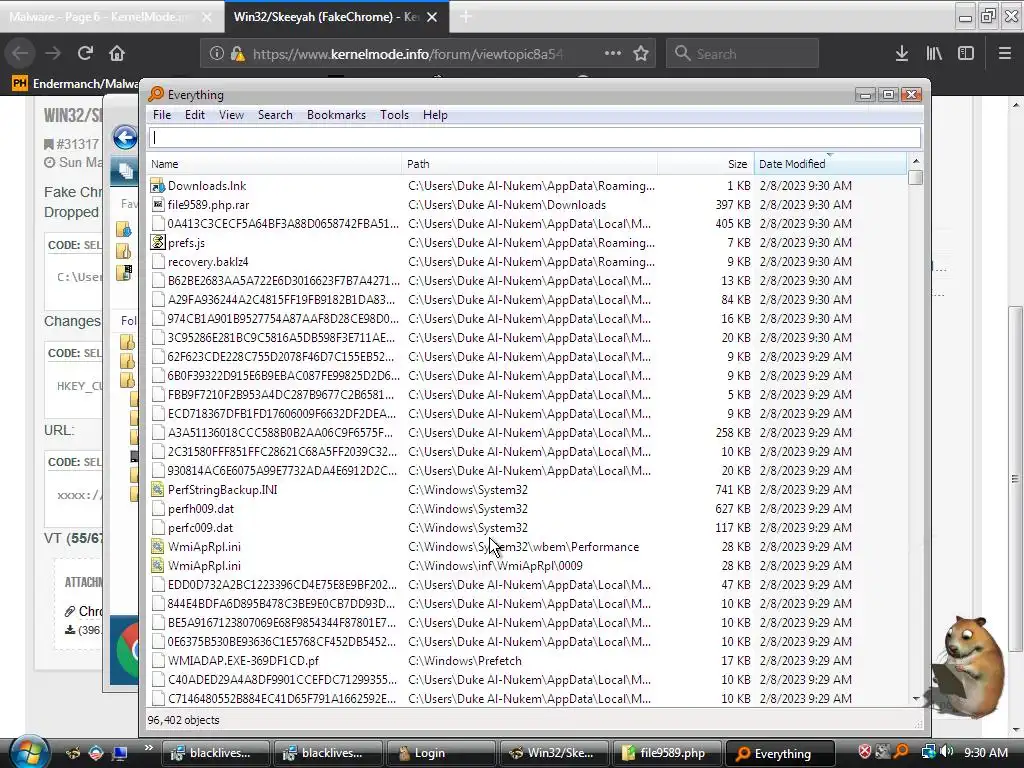
Task: Click the volume speaker tray icon
Action: click(947, 752)
